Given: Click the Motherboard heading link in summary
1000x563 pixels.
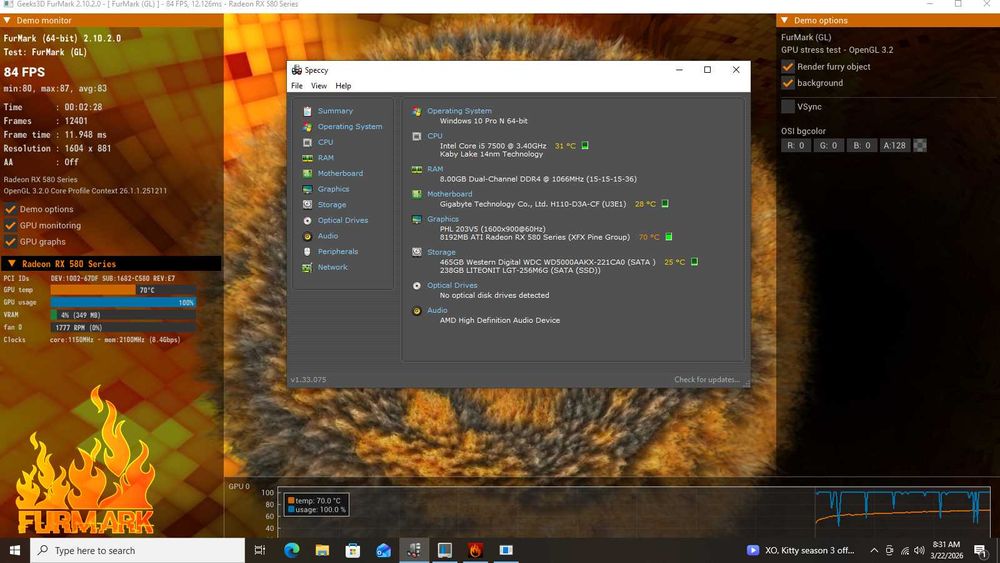Looking at the screenshot, I should pyautogui.click(x=450, y=194).
